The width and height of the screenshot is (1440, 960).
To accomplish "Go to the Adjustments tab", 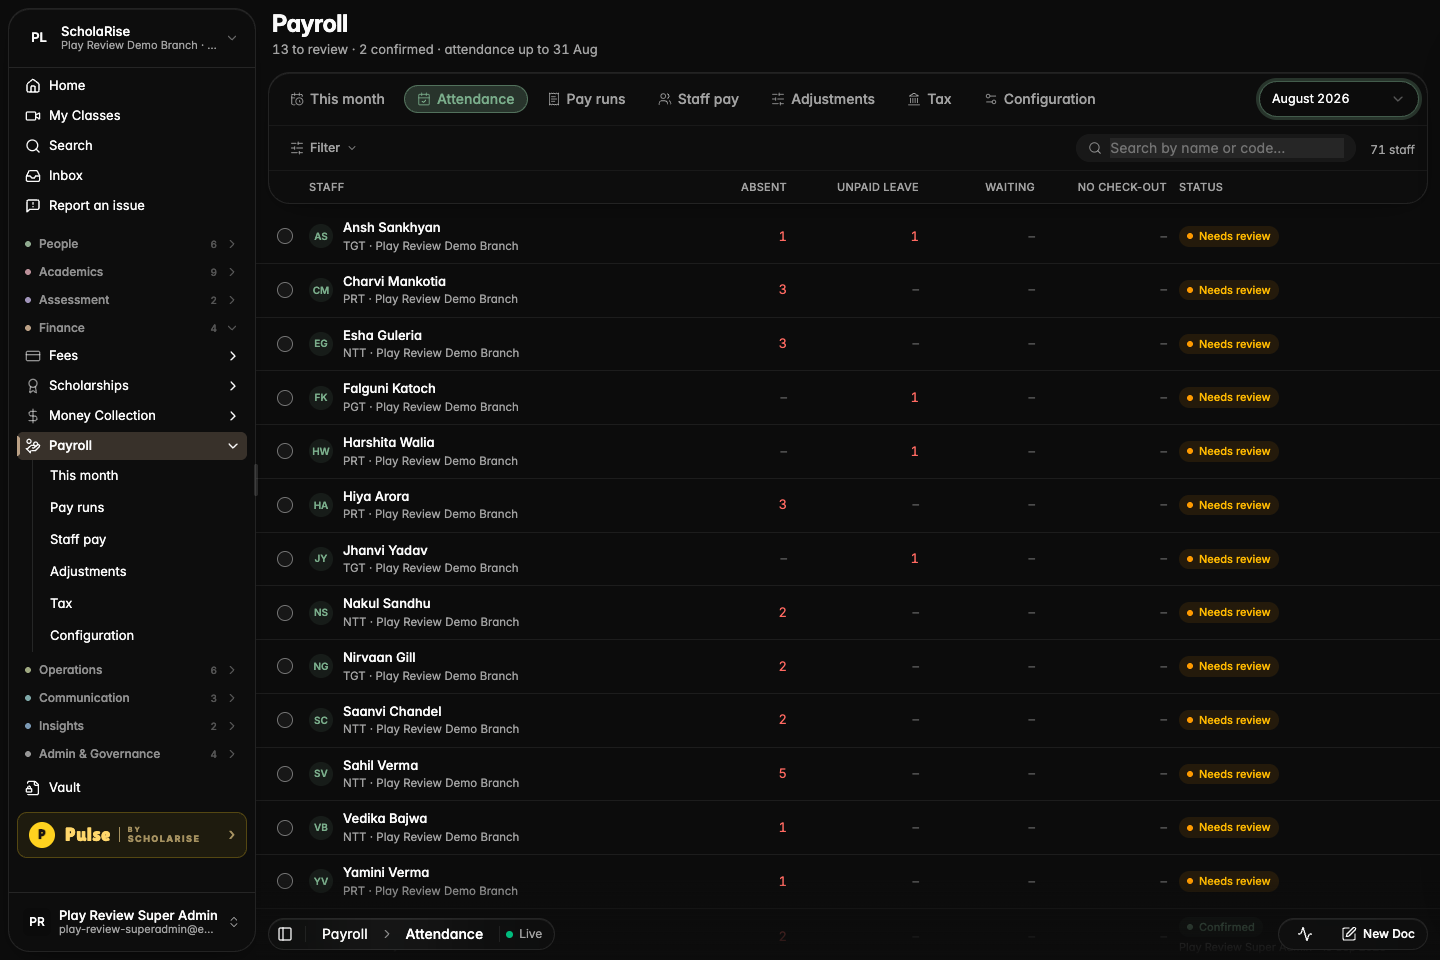I will click(823, 99).
